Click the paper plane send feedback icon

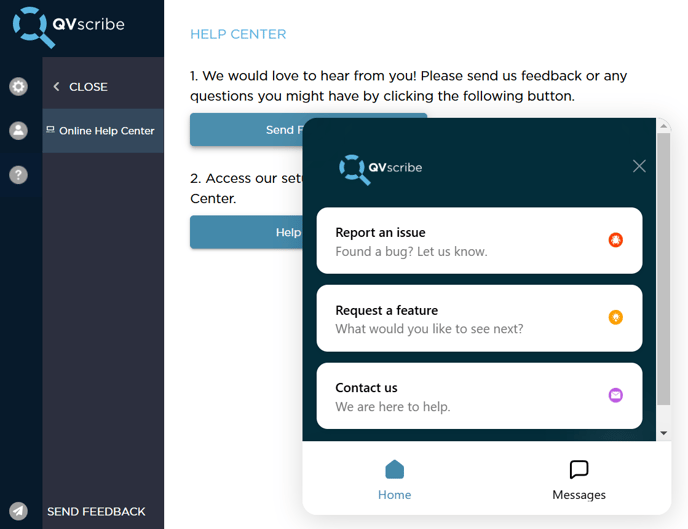coord(18,511)
